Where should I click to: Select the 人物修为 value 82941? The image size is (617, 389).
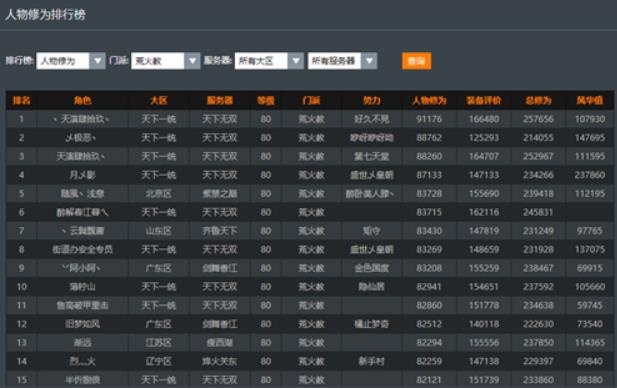429,287
